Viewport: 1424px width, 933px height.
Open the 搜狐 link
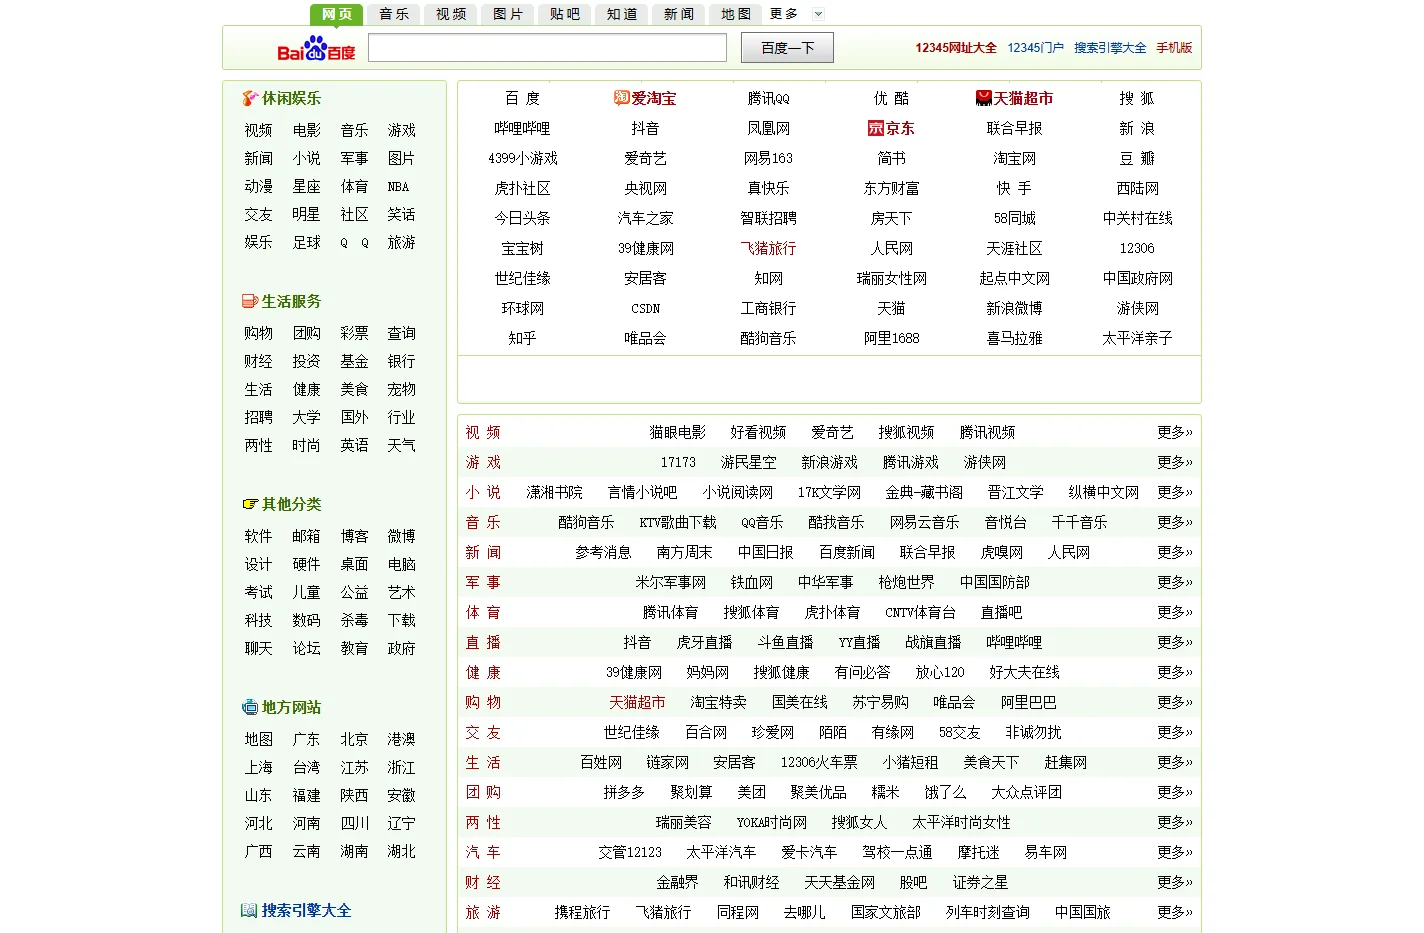click(1137, 98)
